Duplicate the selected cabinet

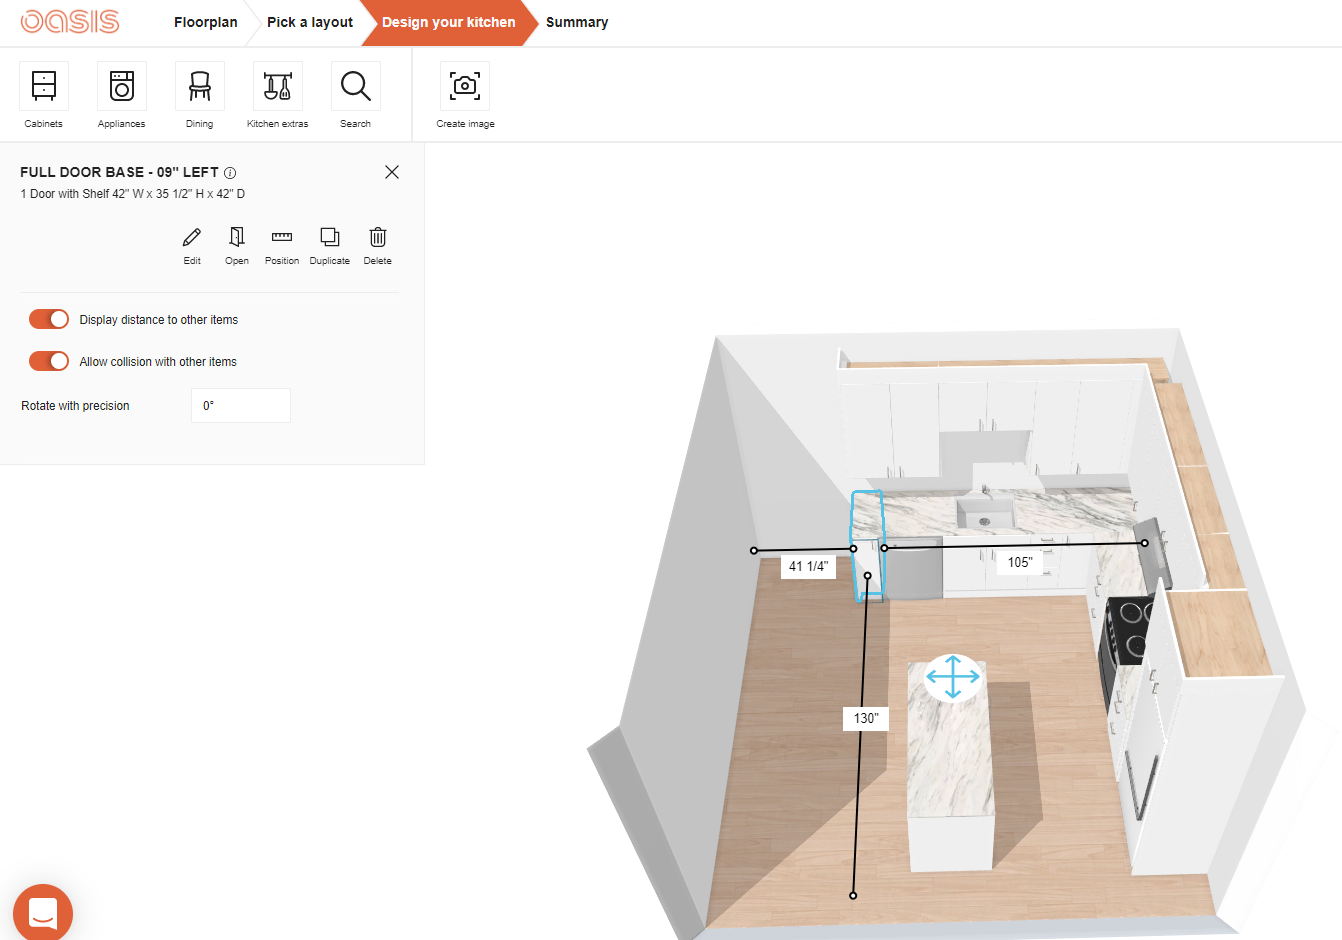coord(330,237)
